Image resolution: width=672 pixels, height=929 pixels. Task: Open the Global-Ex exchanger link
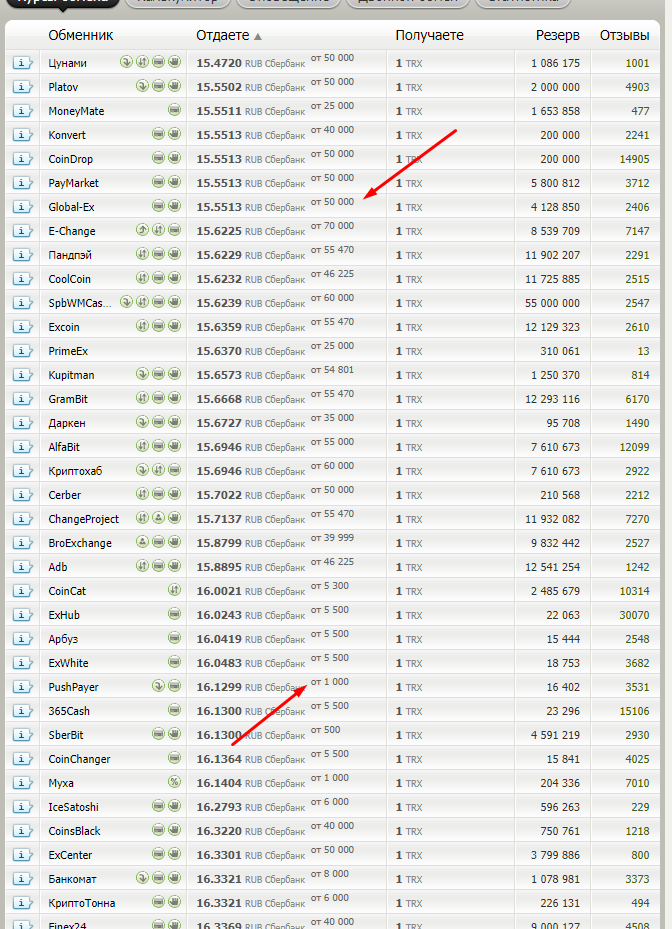(x=71, y=207)
